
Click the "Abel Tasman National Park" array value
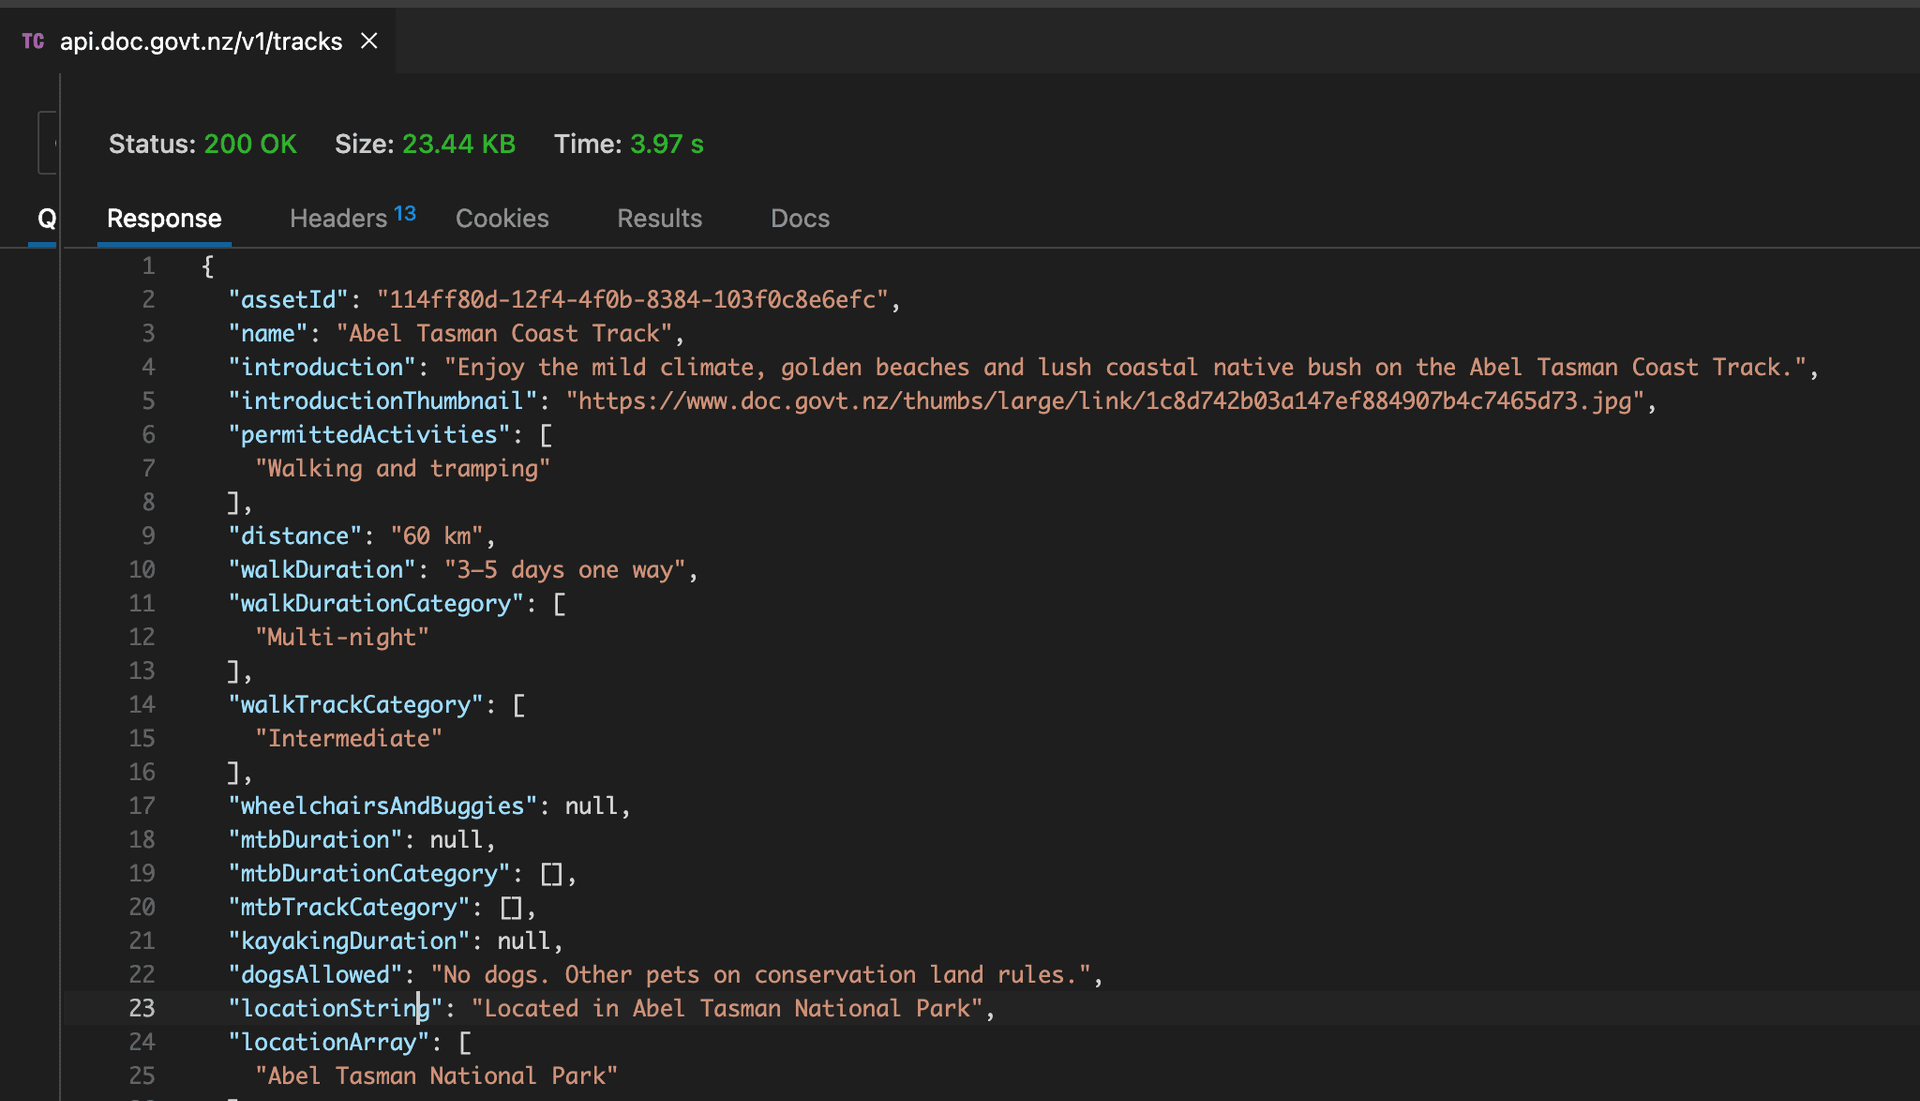point(437,1076)
